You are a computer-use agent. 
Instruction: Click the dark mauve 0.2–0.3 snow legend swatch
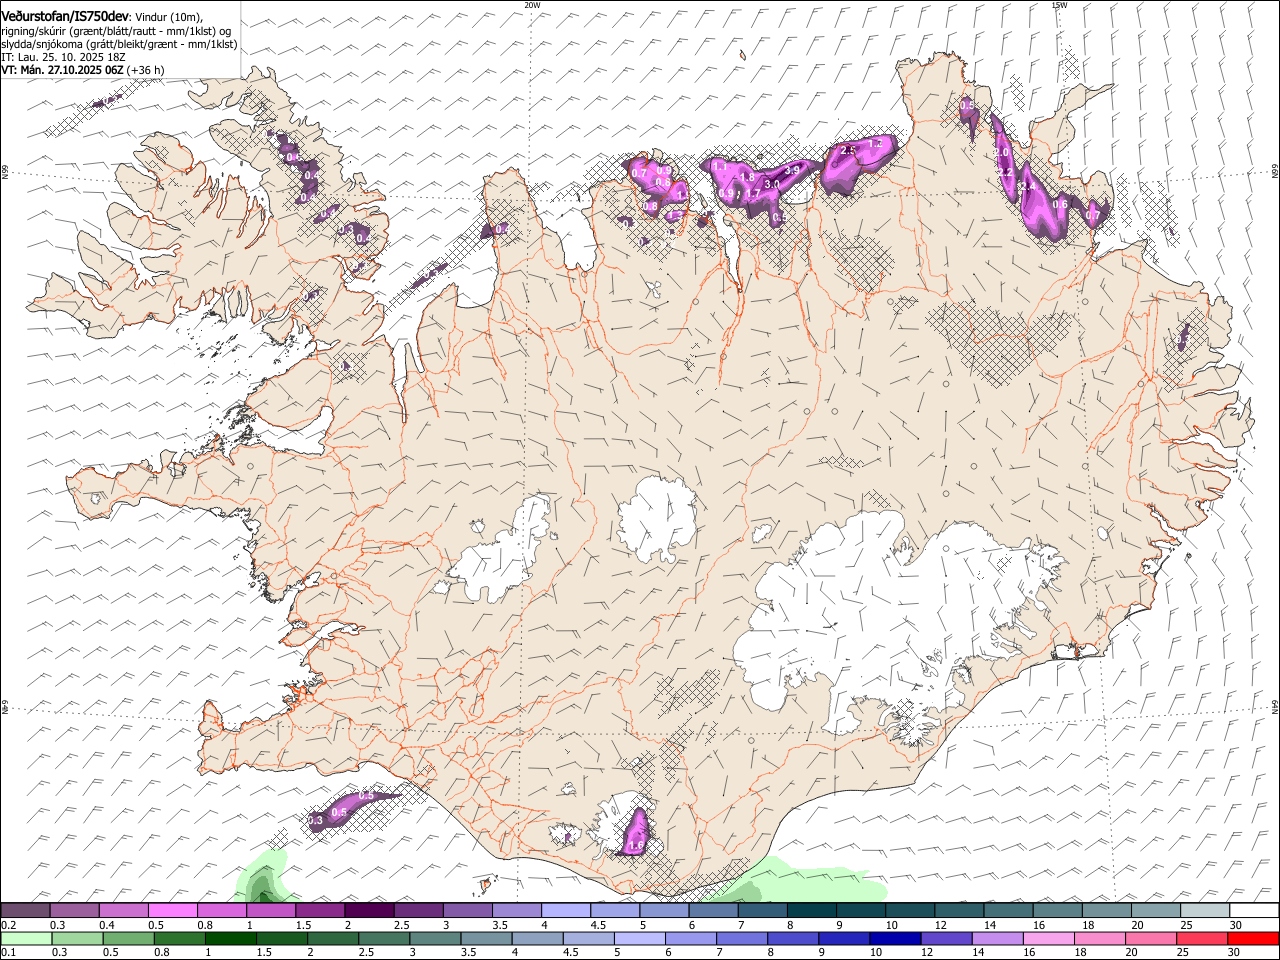[26, 910]
